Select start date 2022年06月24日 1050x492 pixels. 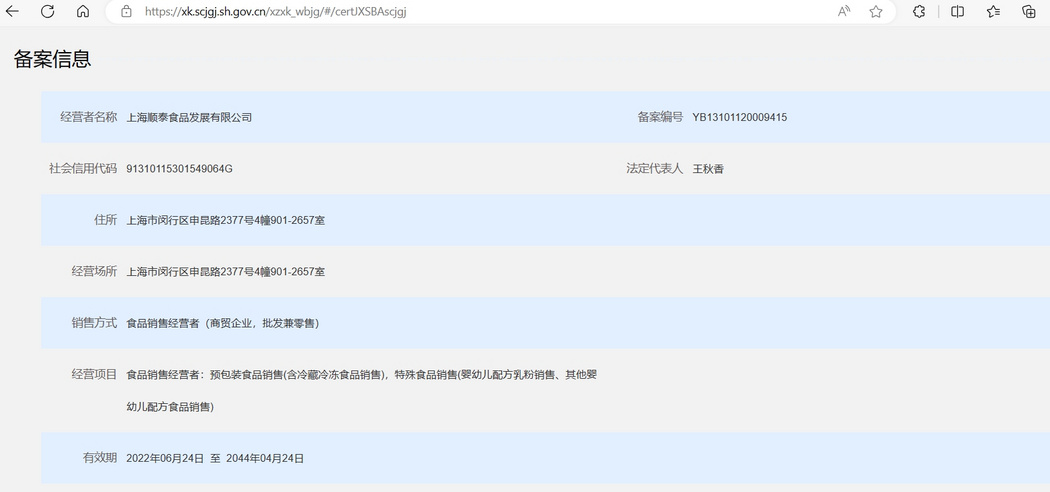click(165, 459)
